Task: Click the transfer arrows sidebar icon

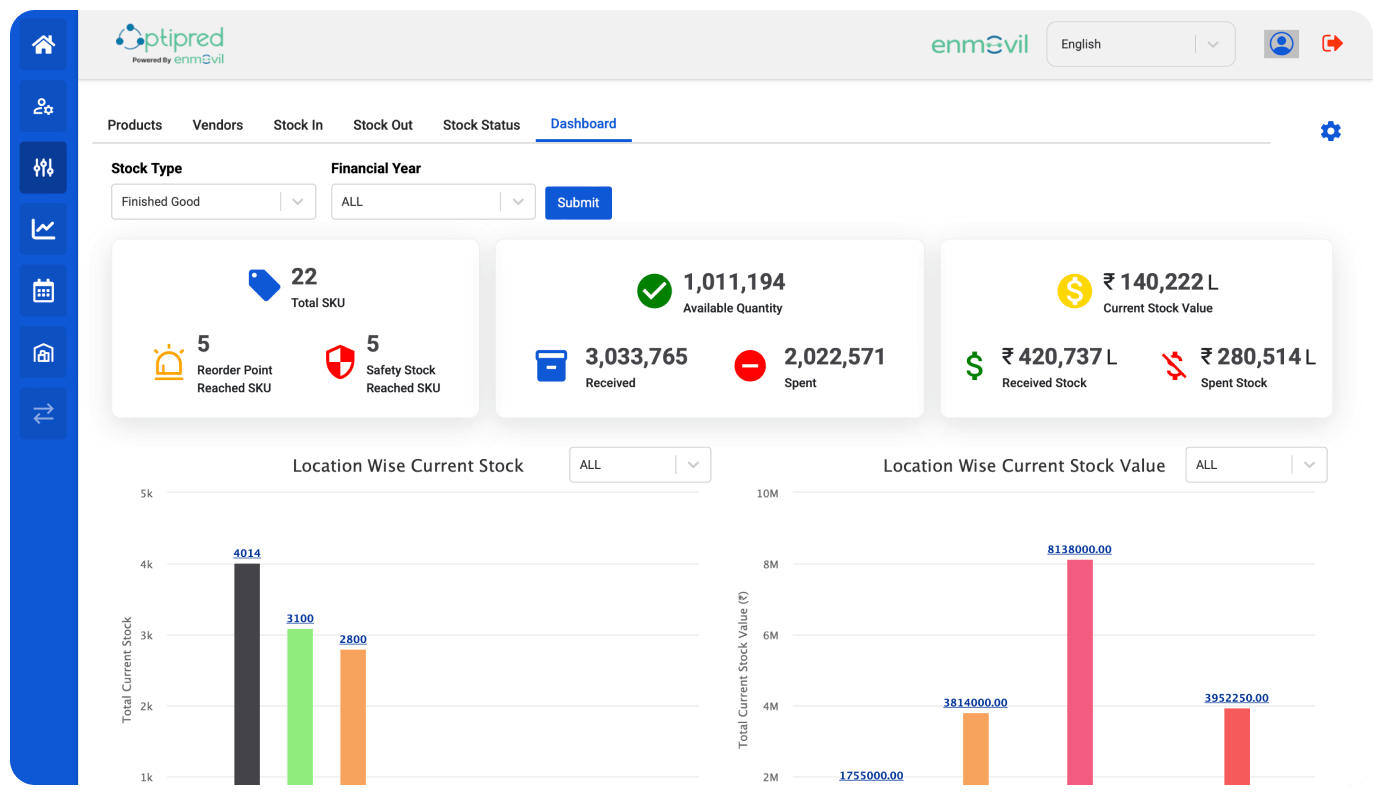Action: click(43, 414)
